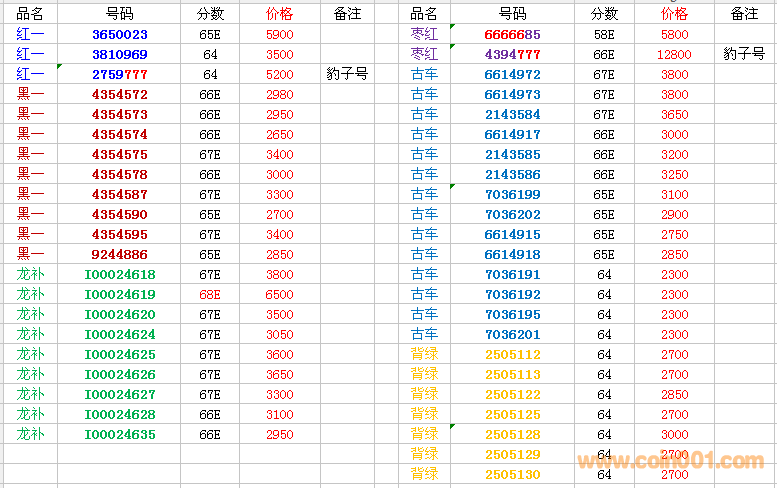777x488 pixels.
Task: Click the blue number cell 7036199
Action: [x=512, y=194]
